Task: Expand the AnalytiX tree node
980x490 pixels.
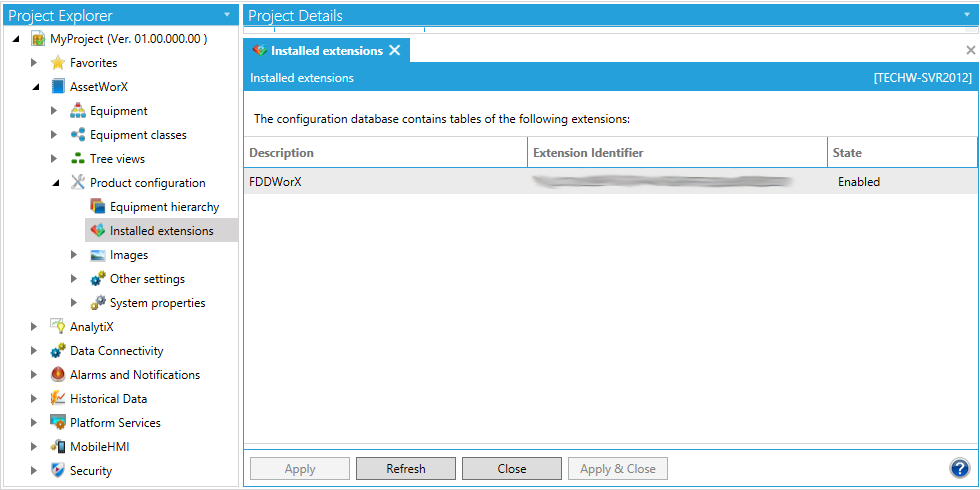Action: pos(36,327)
